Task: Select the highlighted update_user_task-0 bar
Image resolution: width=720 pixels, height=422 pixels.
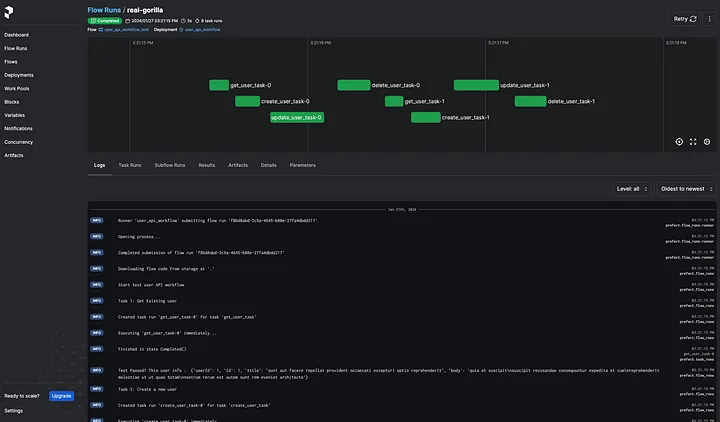Action: tap(297, 118)
